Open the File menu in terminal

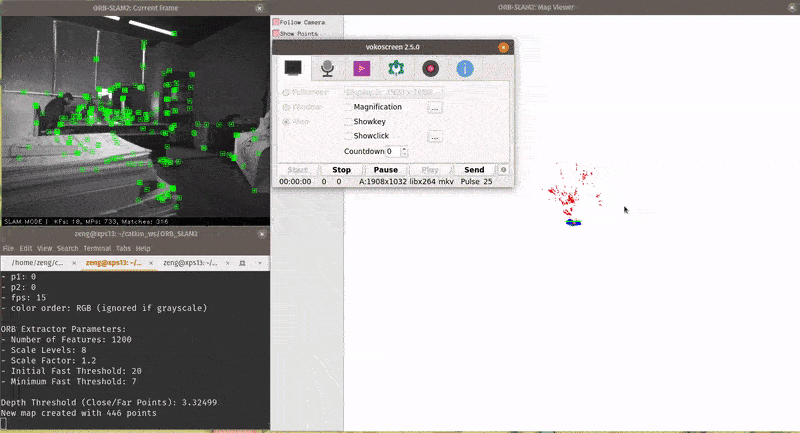click(8, 248)
